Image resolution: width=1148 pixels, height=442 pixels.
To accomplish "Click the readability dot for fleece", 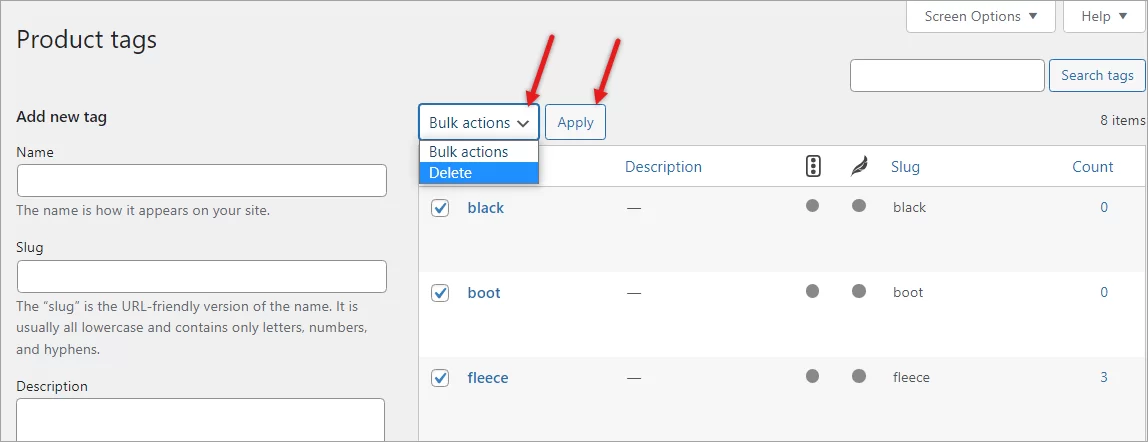I will (x=859, y=376).
